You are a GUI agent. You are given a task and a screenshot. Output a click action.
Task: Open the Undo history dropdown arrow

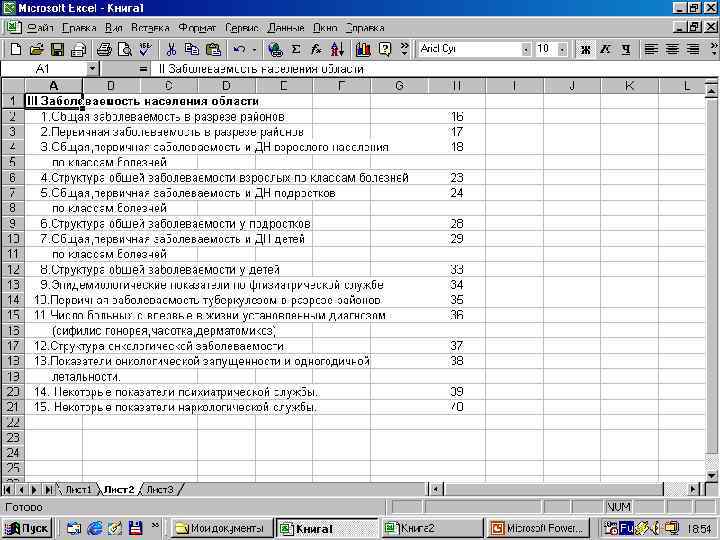coord(254,49)
